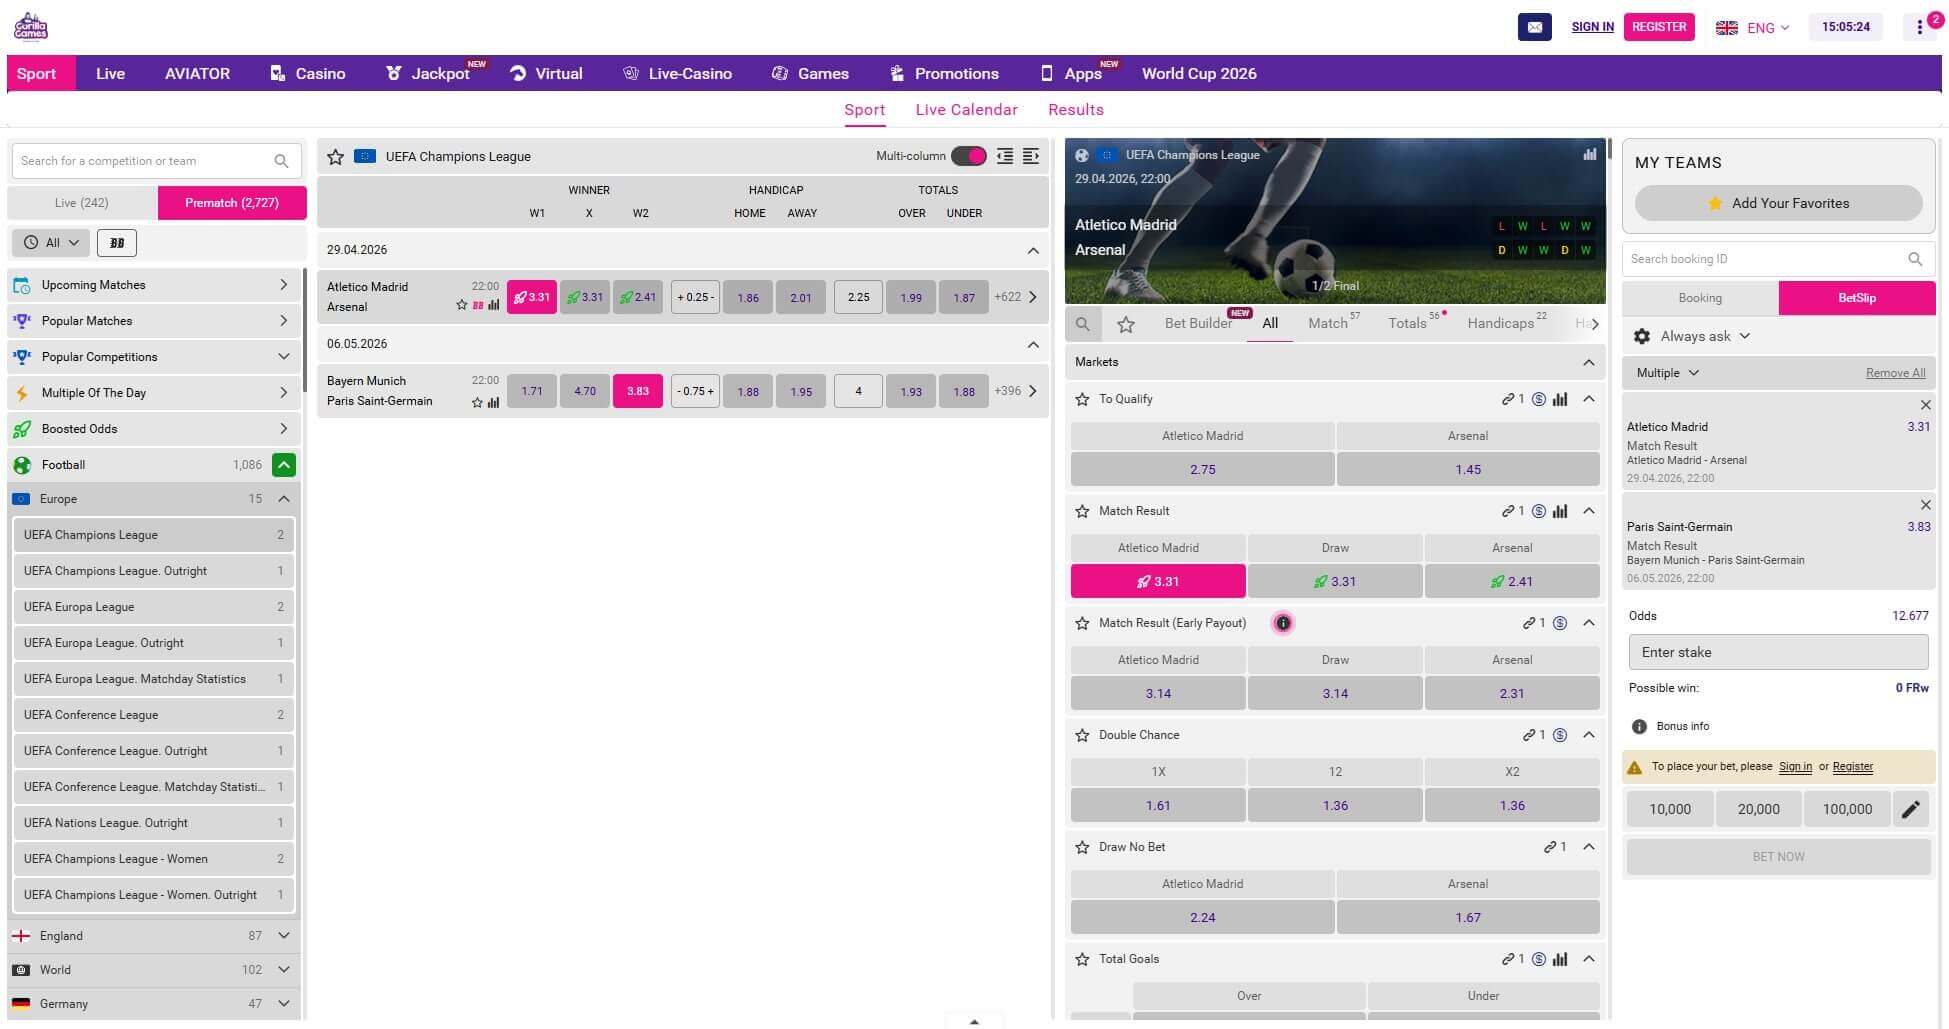Switch to compact list layout icon
Viewport: 1949px width, 1029px height.
coord(1005,156)
